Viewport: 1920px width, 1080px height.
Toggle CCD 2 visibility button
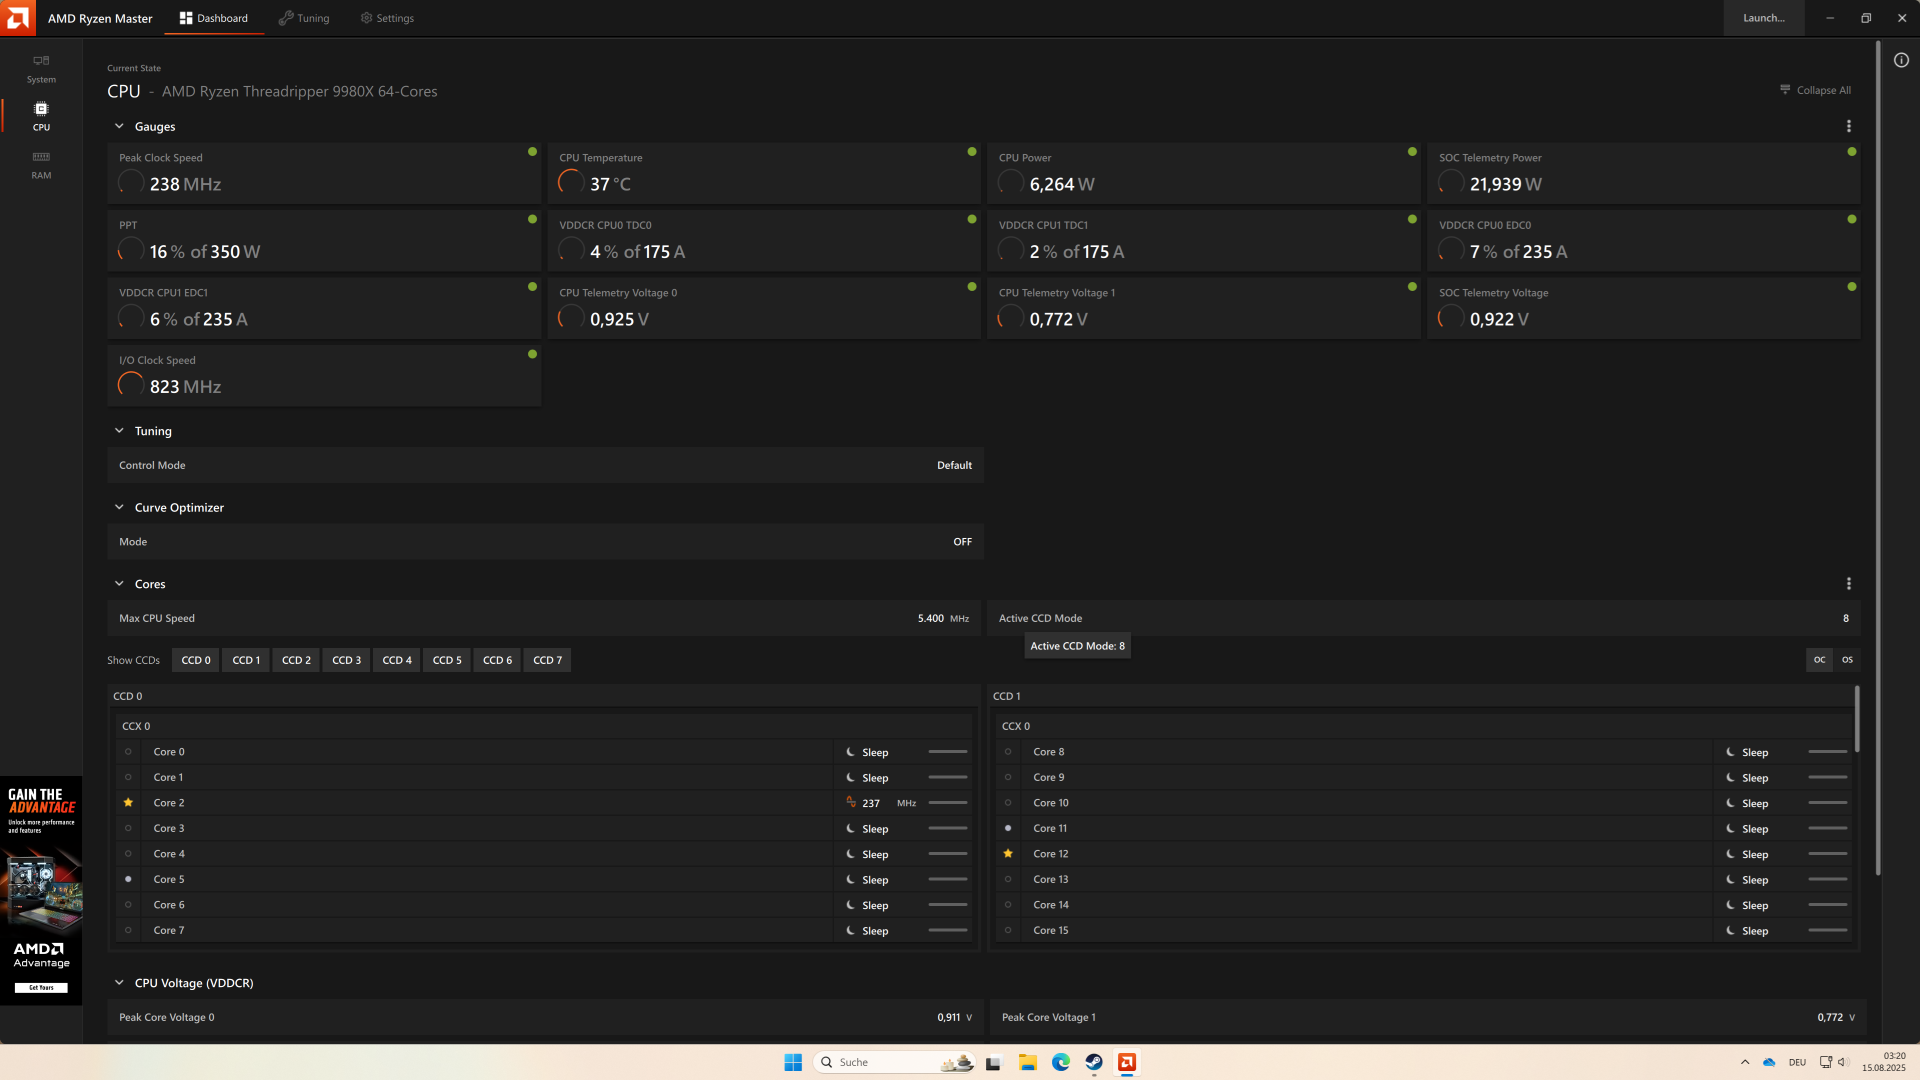(296, 660)
